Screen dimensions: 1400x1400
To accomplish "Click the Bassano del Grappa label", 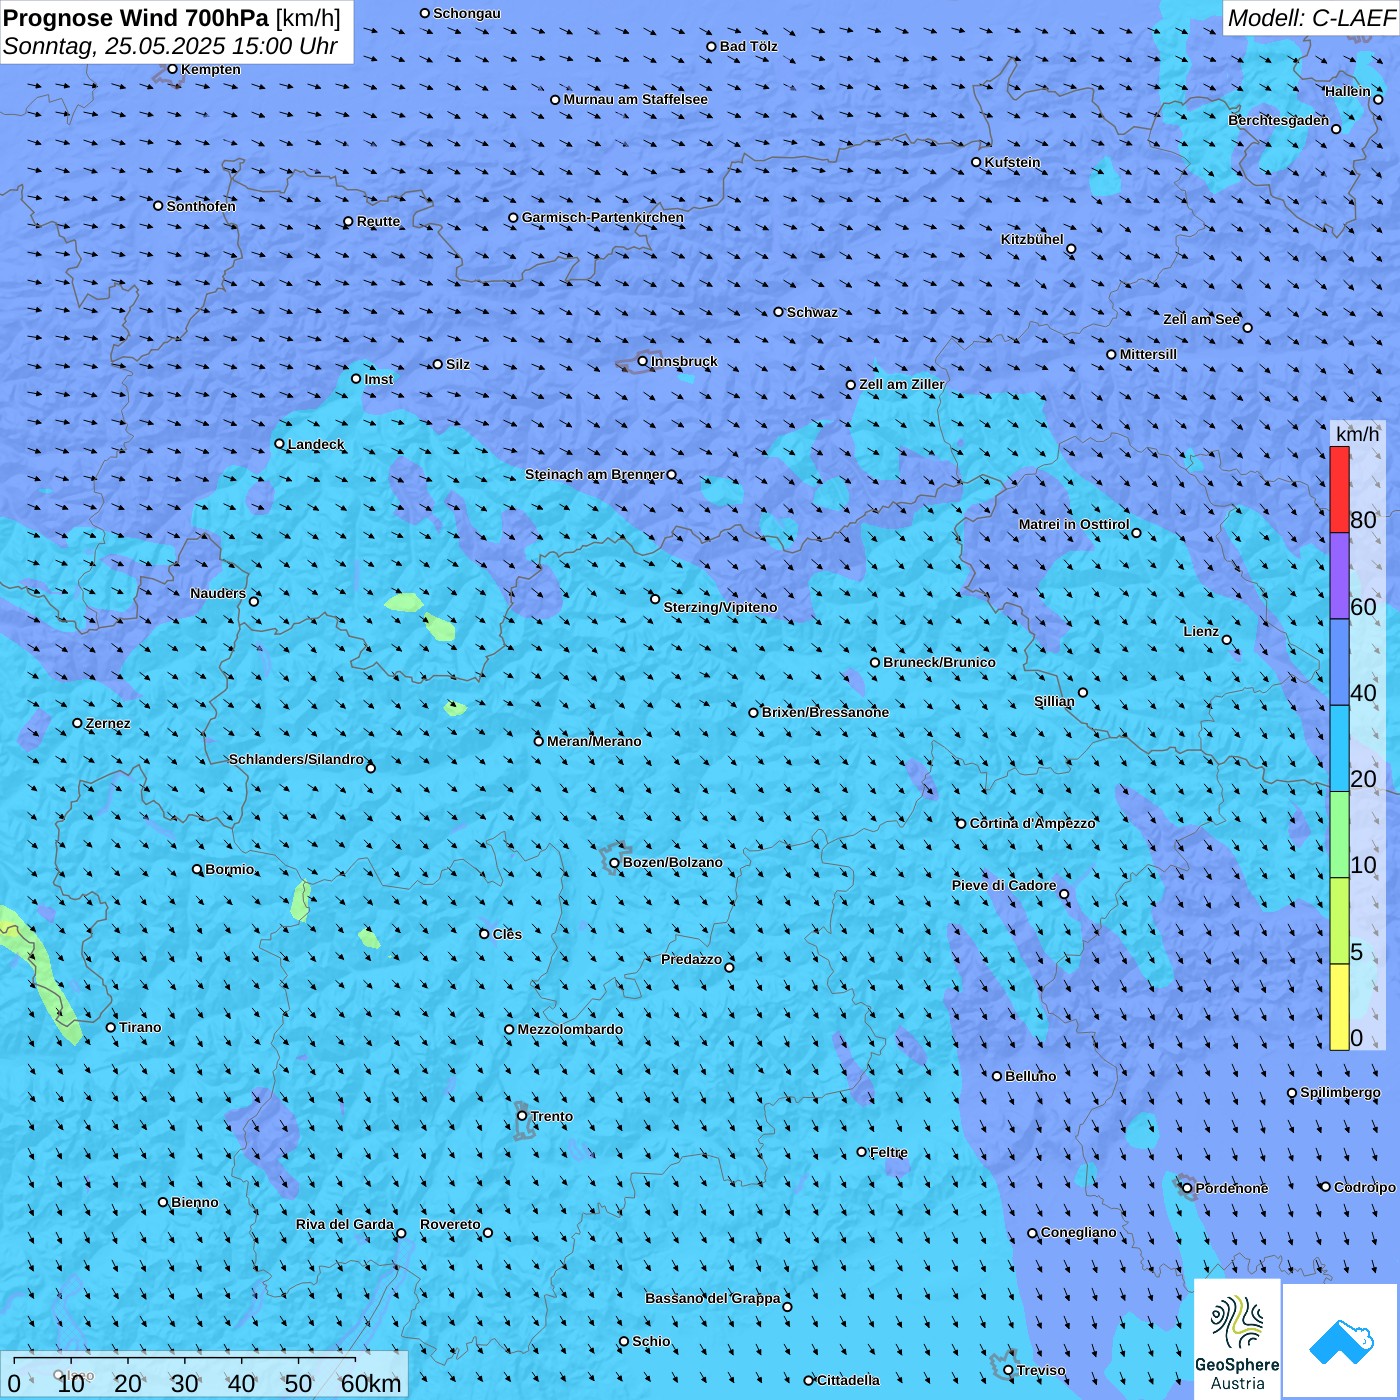I will (x=712, y=1298).
